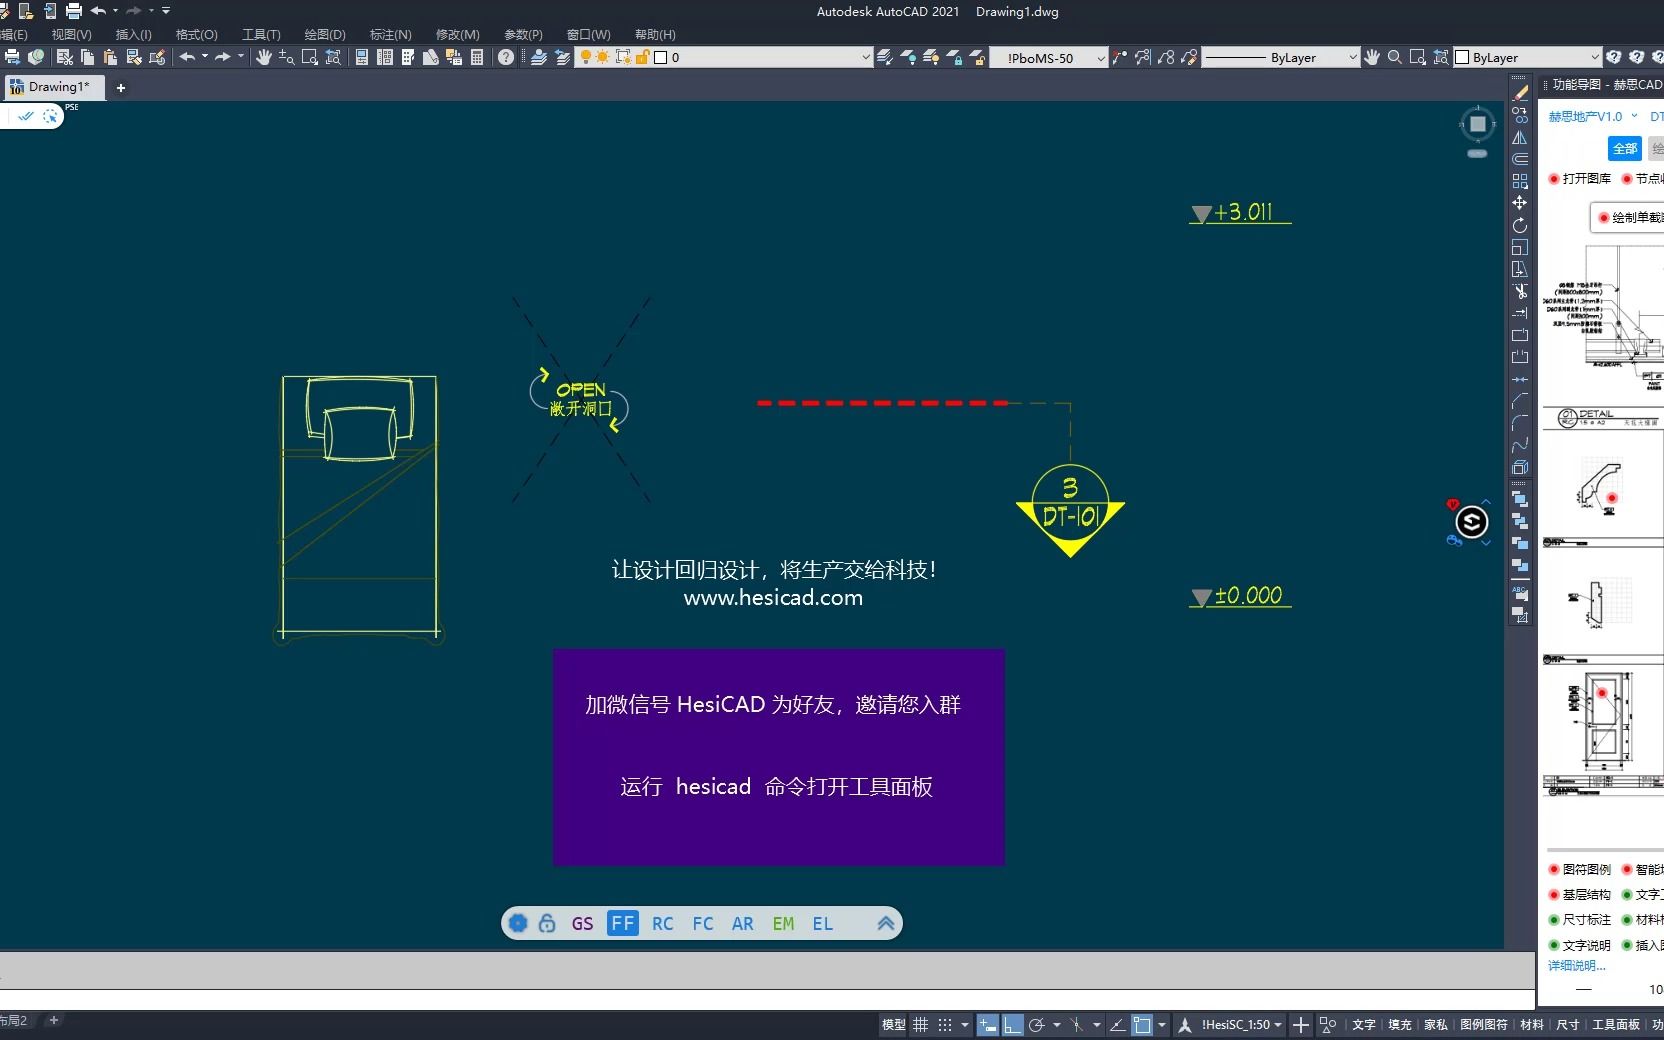Click the Cut icon in the standard toolbar
This screenshot has height=1040, width=1664.
coord(64,57)
